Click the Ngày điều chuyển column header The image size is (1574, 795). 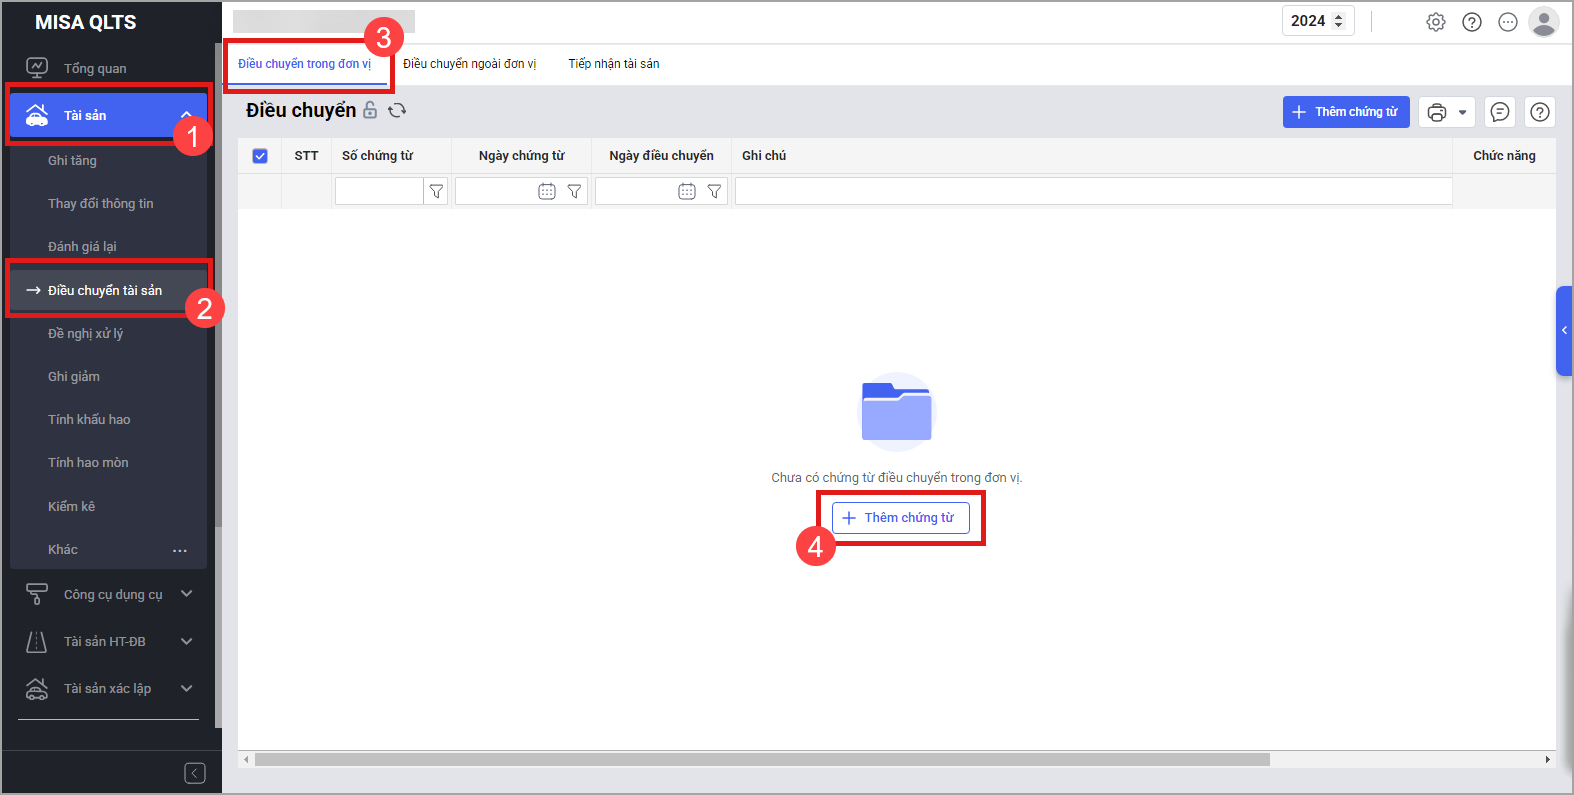(x=661, y=156)
